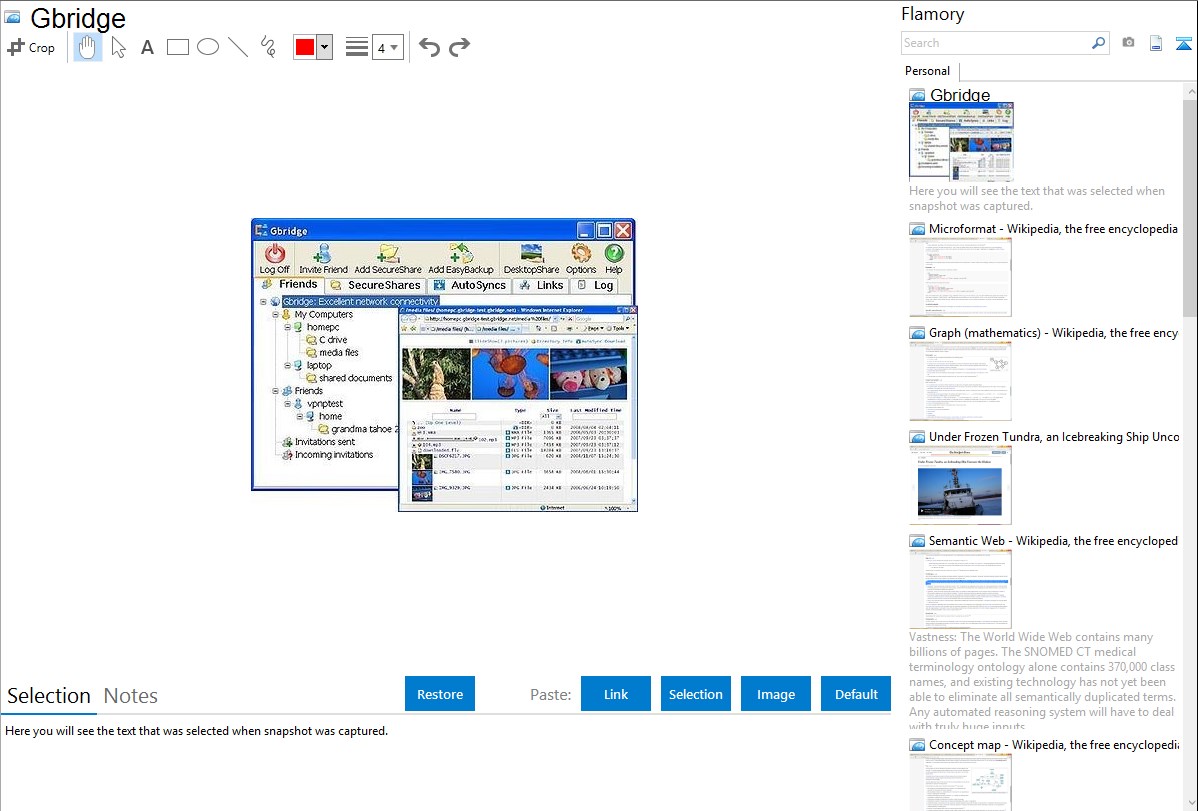Choose the arrow pointer tool
1198x811 pixels.
point(118,47)
